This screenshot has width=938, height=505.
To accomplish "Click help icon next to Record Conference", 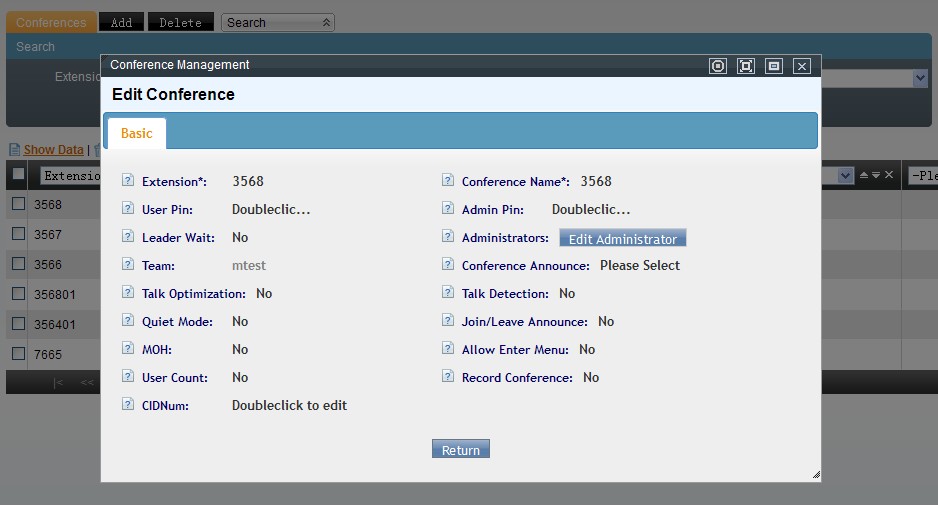I will (x=448, y=377).
